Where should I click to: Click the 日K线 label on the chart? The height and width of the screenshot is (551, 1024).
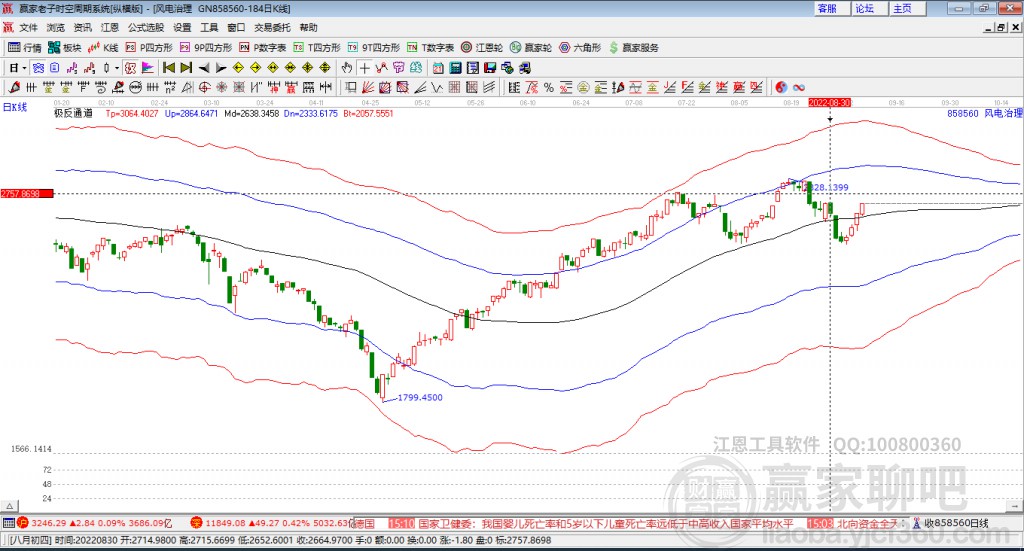pyautogui.click(x=15, y=107)
